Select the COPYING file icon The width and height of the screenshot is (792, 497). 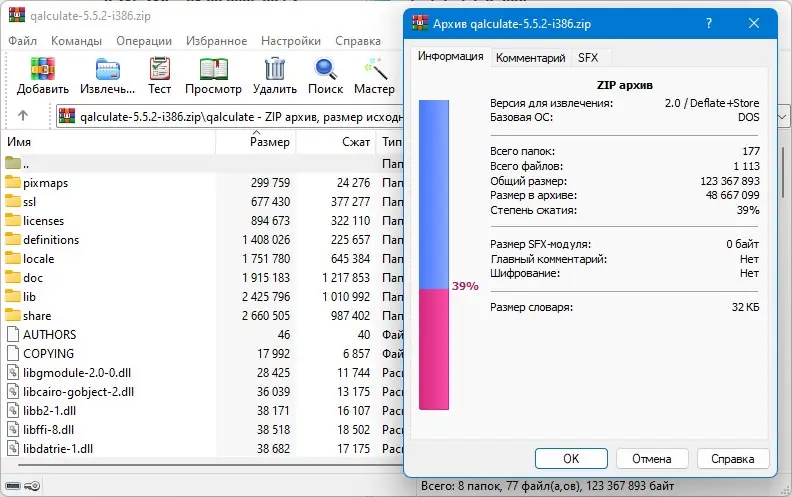coord(13,353)
